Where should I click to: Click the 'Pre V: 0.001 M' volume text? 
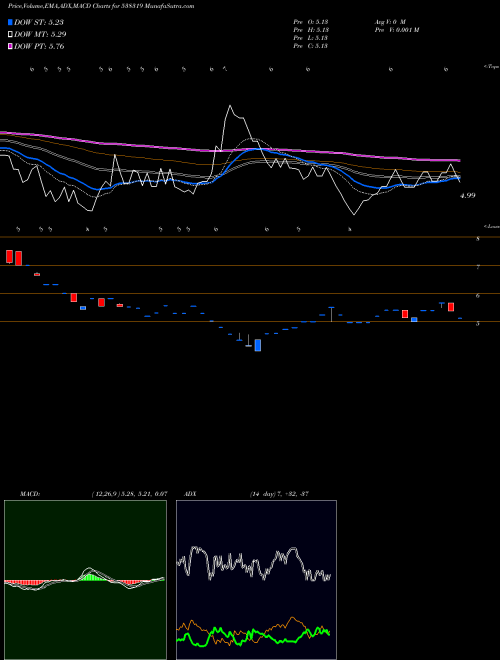click(x=396, y=30)
